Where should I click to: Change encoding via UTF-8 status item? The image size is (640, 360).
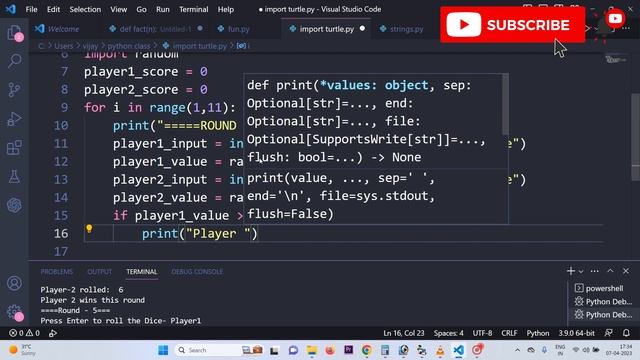pos(482,333)
